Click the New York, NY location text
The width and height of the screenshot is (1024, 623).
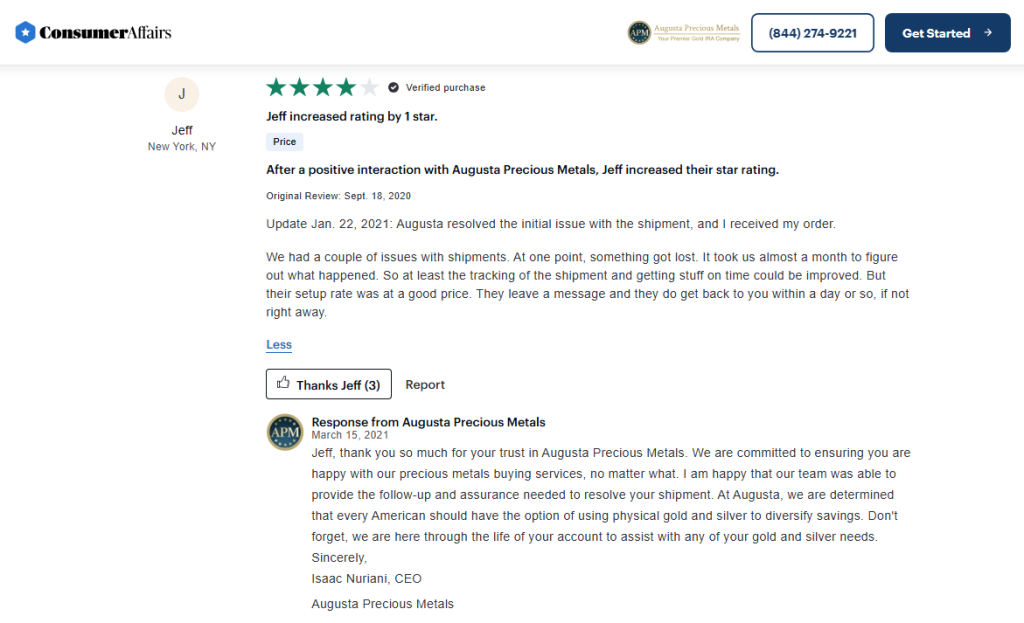pos(181,146)
